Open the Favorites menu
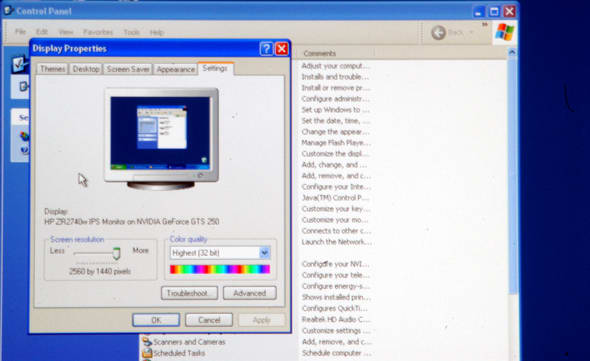 [x=98, y=32]
